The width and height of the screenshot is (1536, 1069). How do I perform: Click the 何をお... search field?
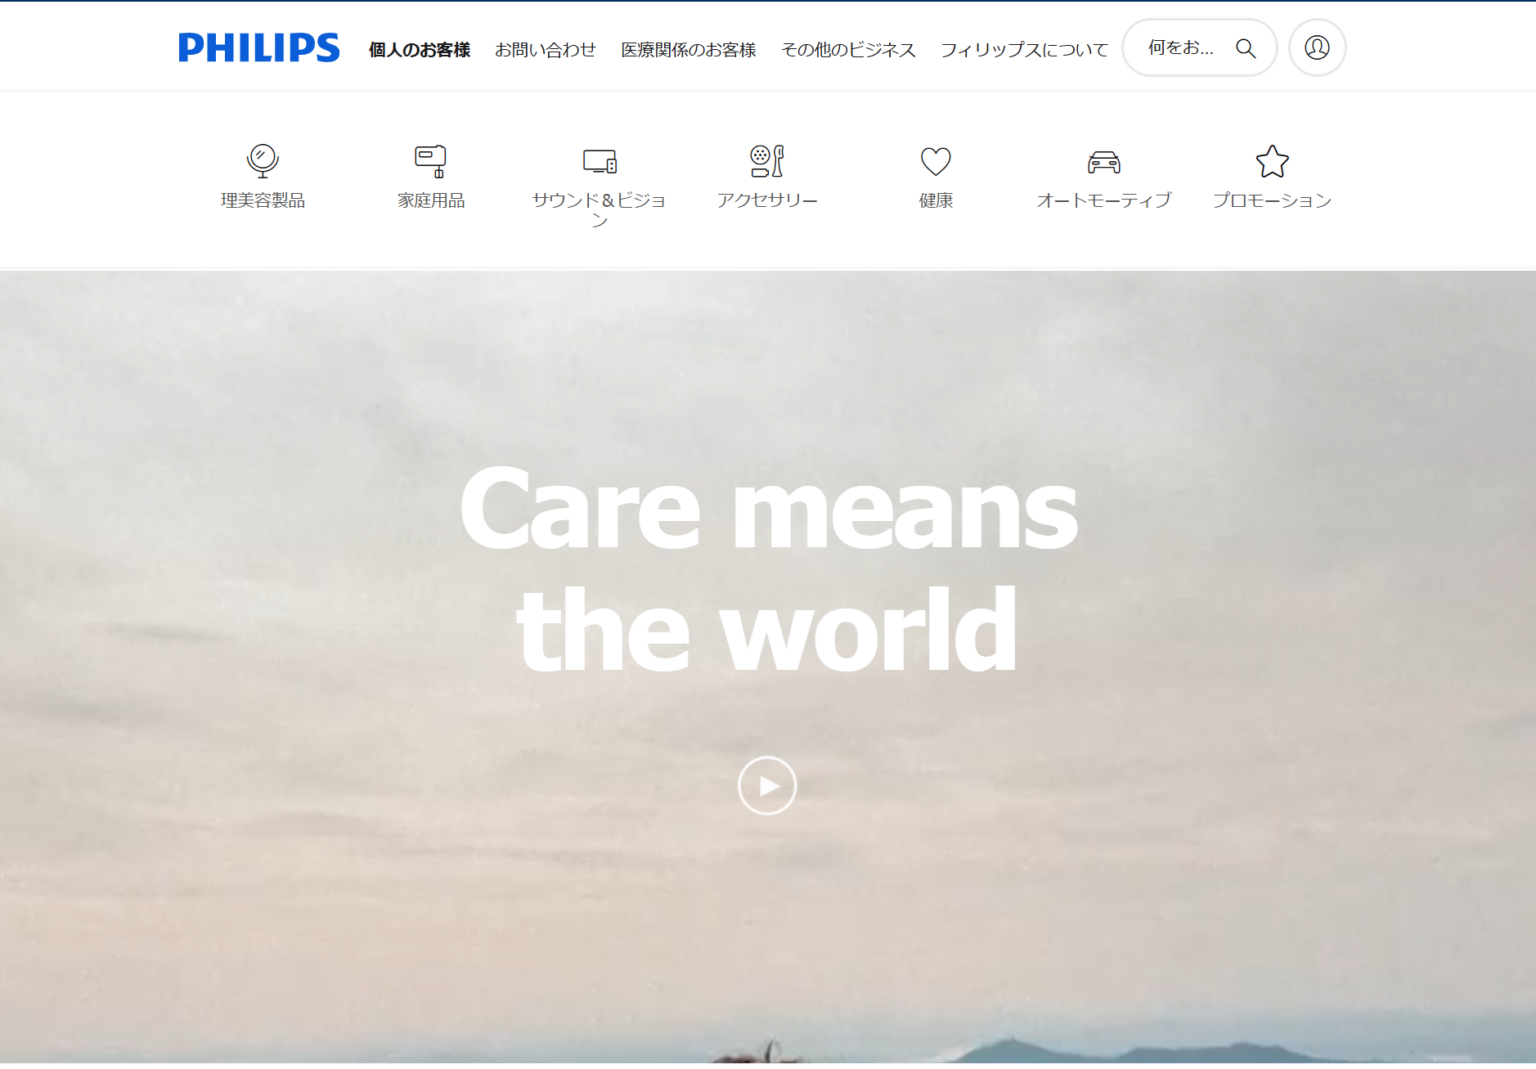click(x=1200, y=48)
